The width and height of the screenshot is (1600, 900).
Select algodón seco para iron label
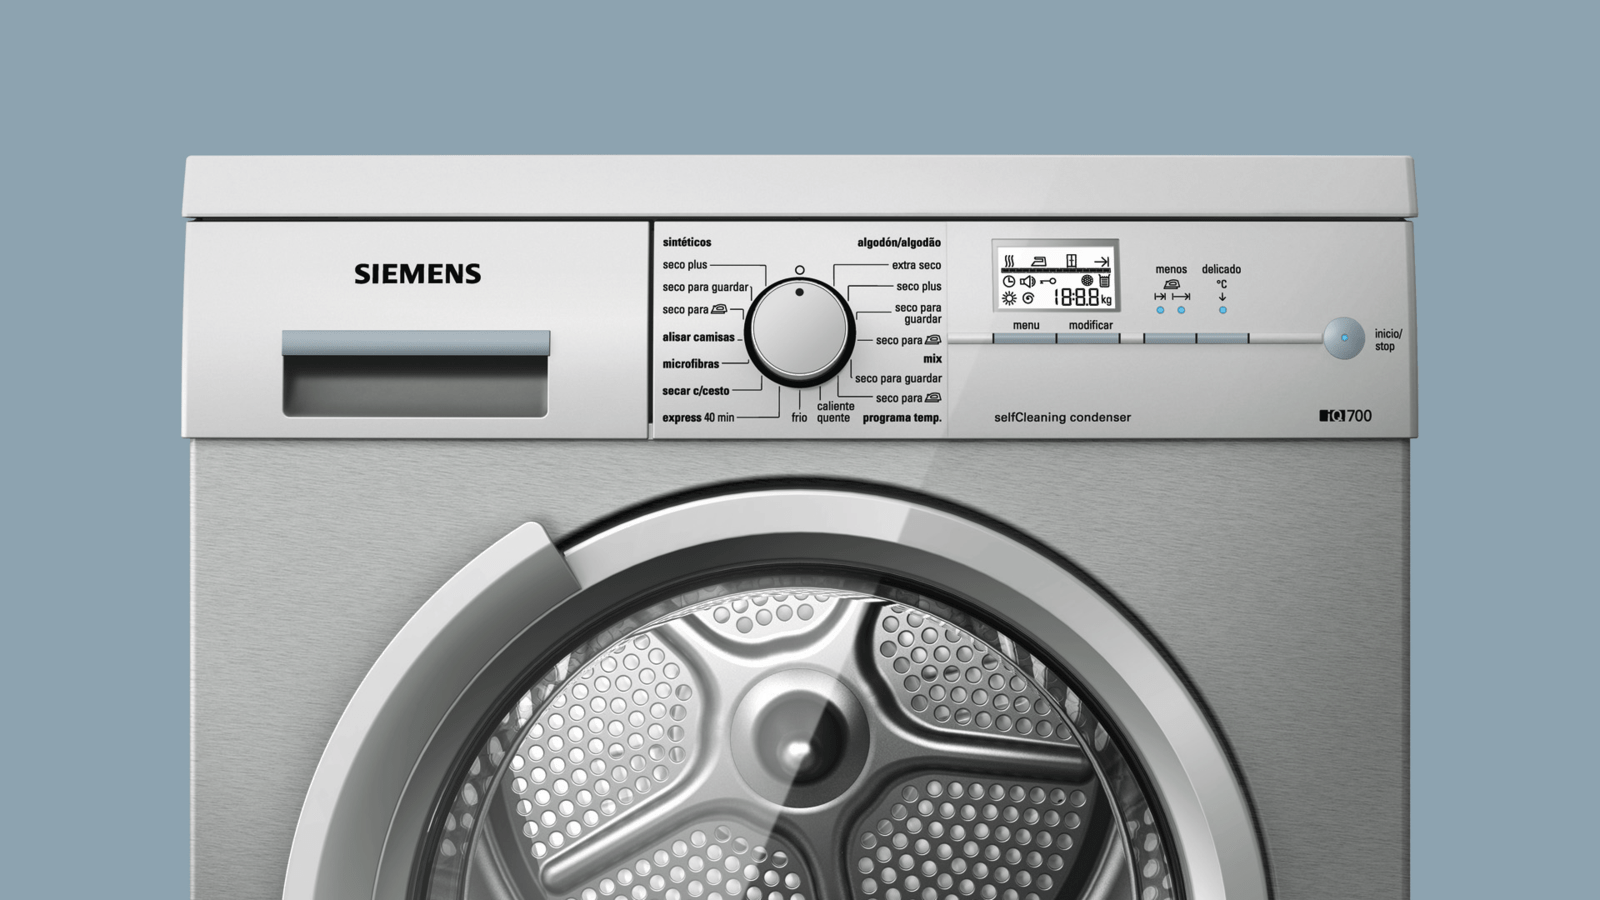point(908,340)
